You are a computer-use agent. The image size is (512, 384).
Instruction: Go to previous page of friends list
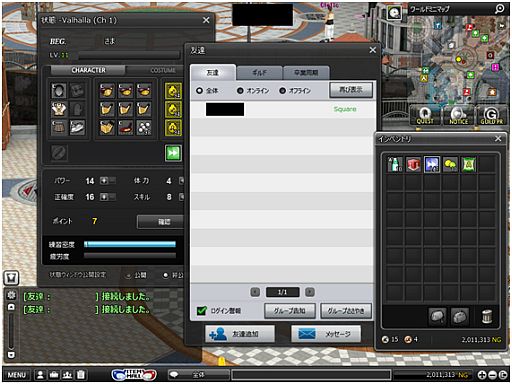[255, 292]
